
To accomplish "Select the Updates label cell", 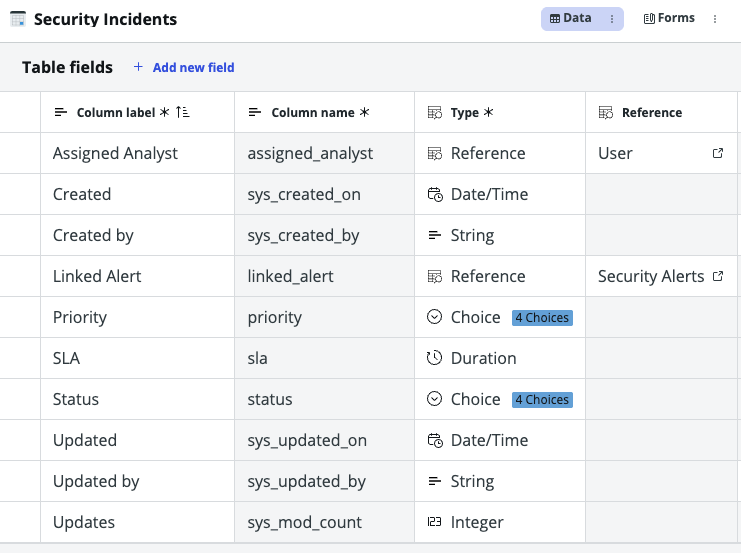I will coord(138,522).
